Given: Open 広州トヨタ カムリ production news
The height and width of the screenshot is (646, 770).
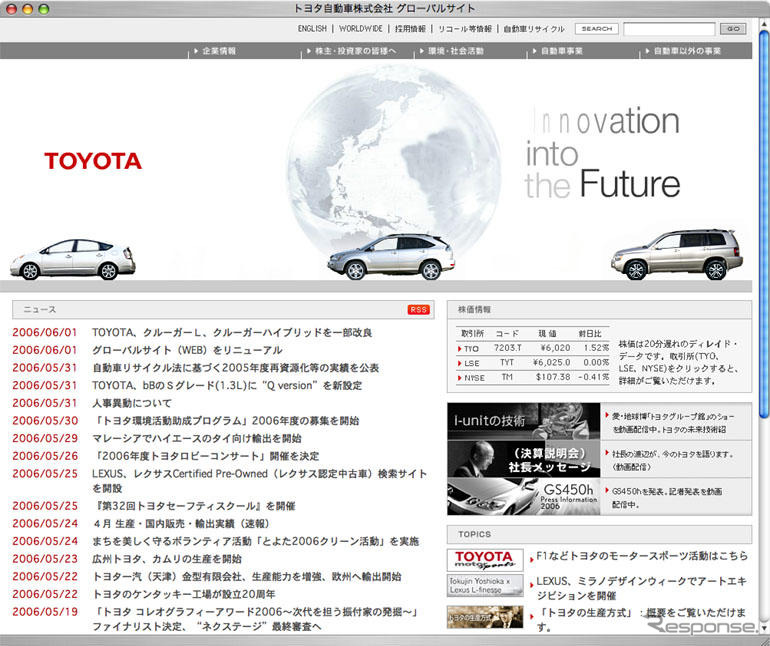Looking at the screenshot, I should click(167, 559).
